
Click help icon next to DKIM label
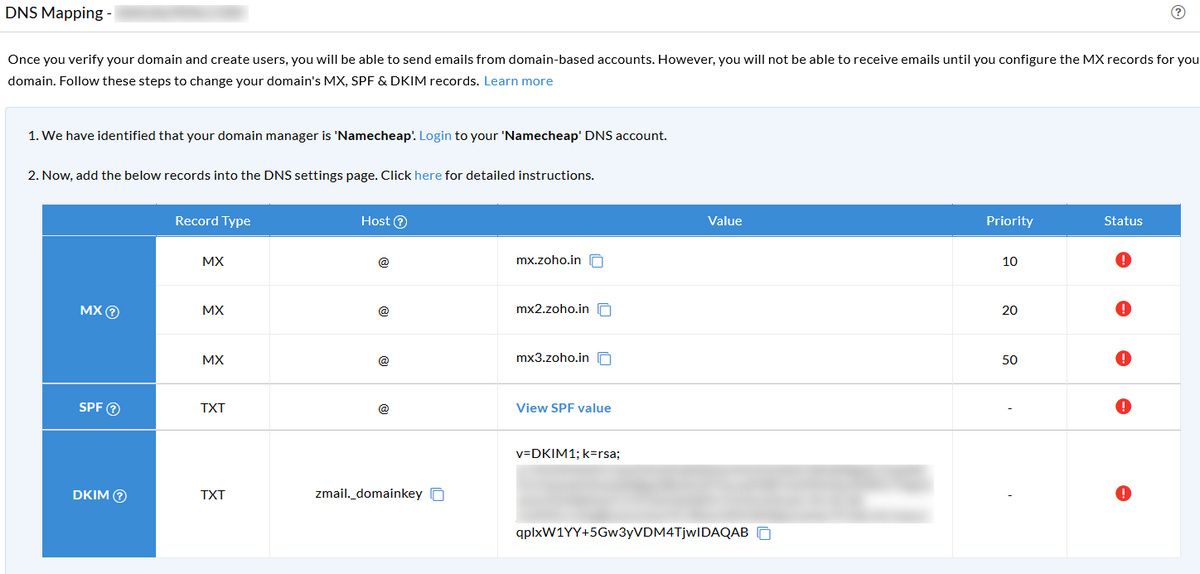[120, 496]
